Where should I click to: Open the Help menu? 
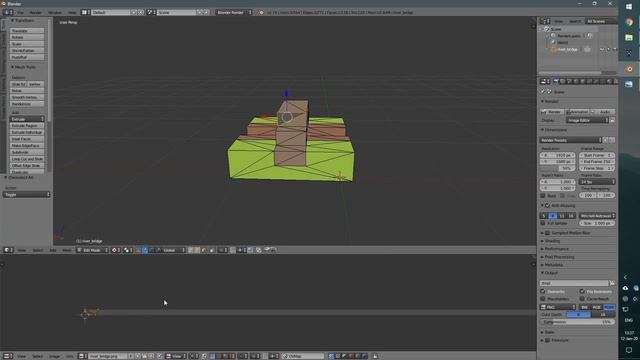72,13
